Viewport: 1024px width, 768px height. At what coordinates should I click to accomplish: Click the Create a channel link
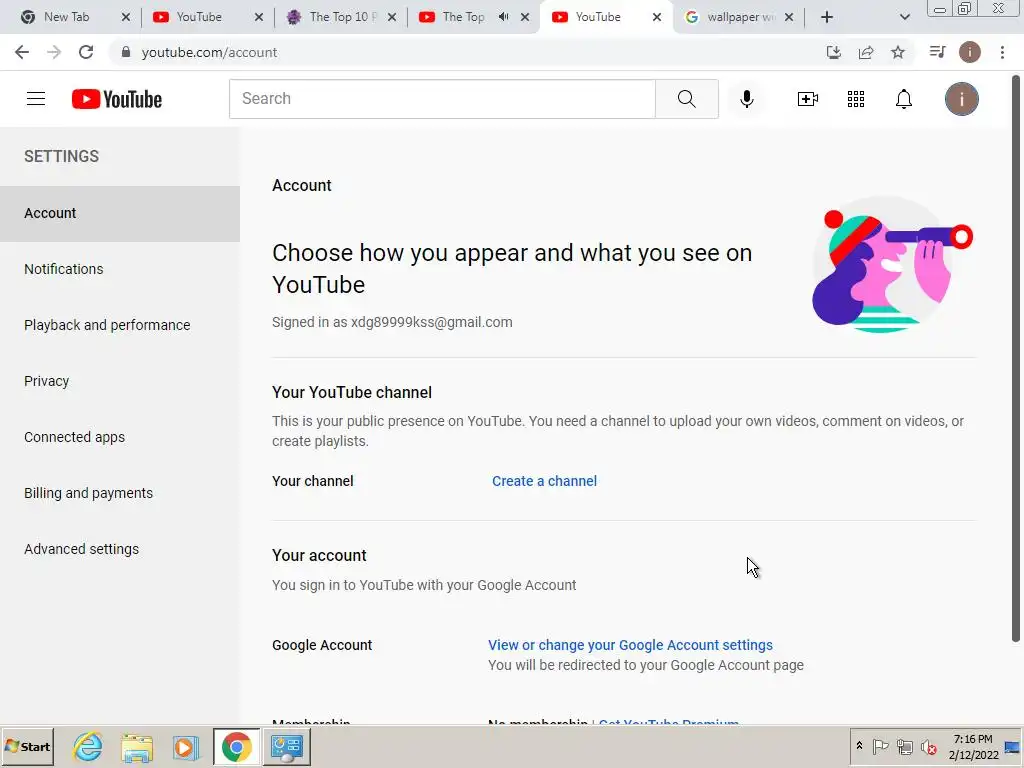click(544, 481)
